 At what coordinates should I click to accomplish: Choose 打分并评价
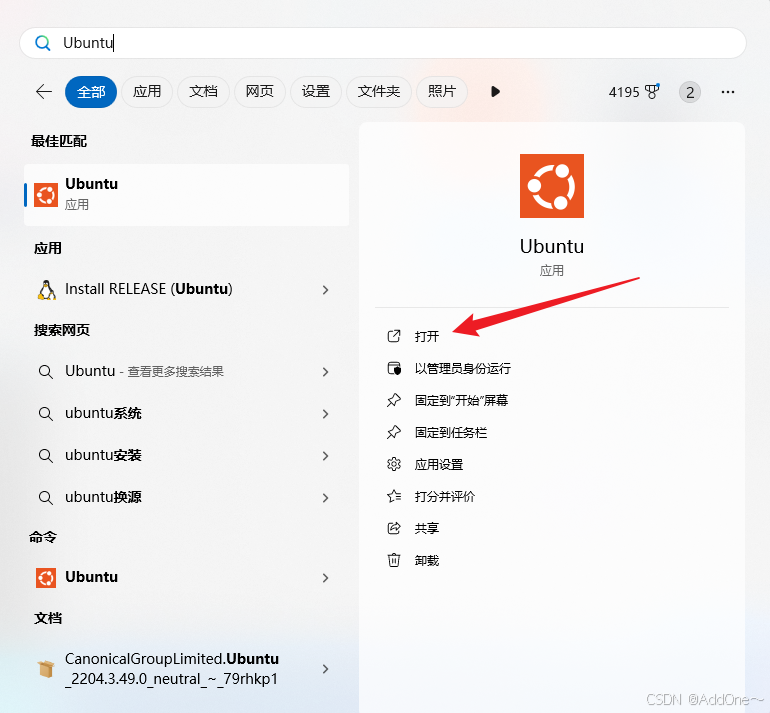(x=445, y=496)
